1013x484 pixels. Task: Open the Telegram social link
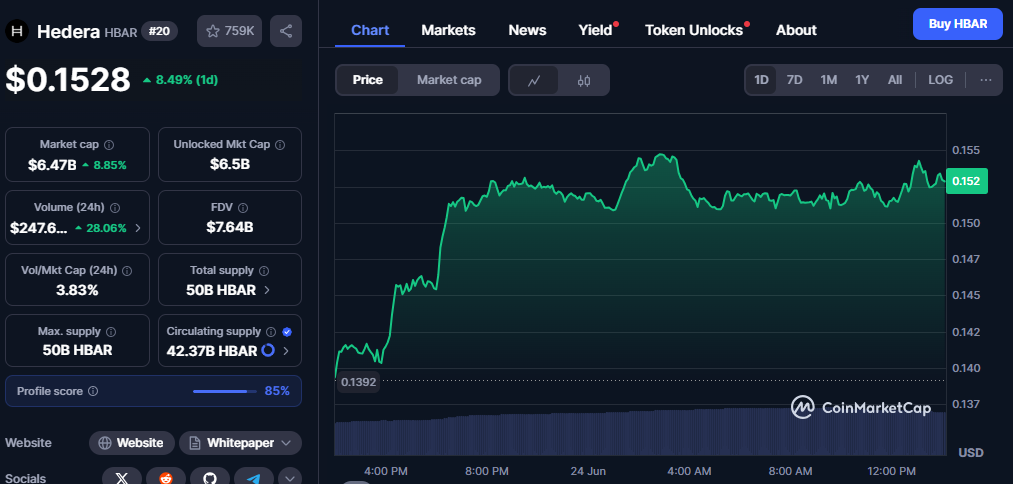pos(254,478)
